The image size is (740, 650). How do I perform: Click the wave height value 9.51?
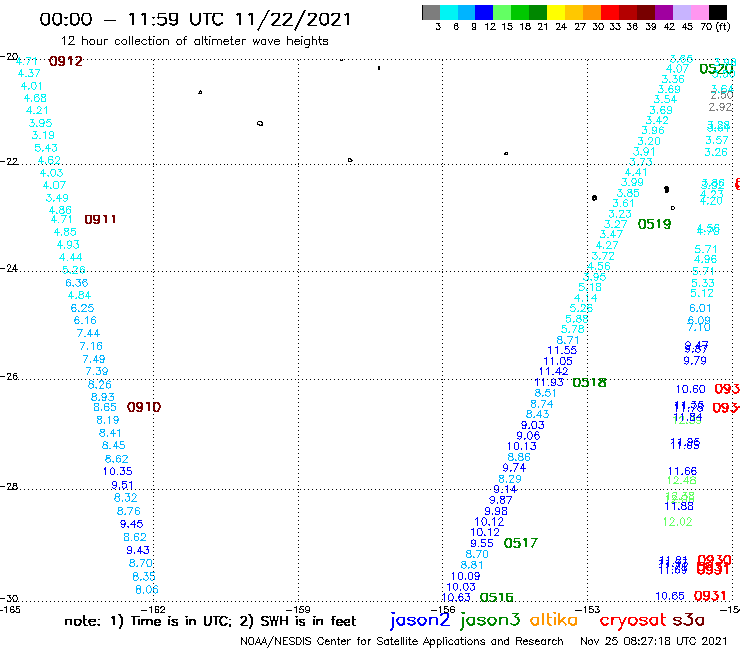tap(122, 485)
